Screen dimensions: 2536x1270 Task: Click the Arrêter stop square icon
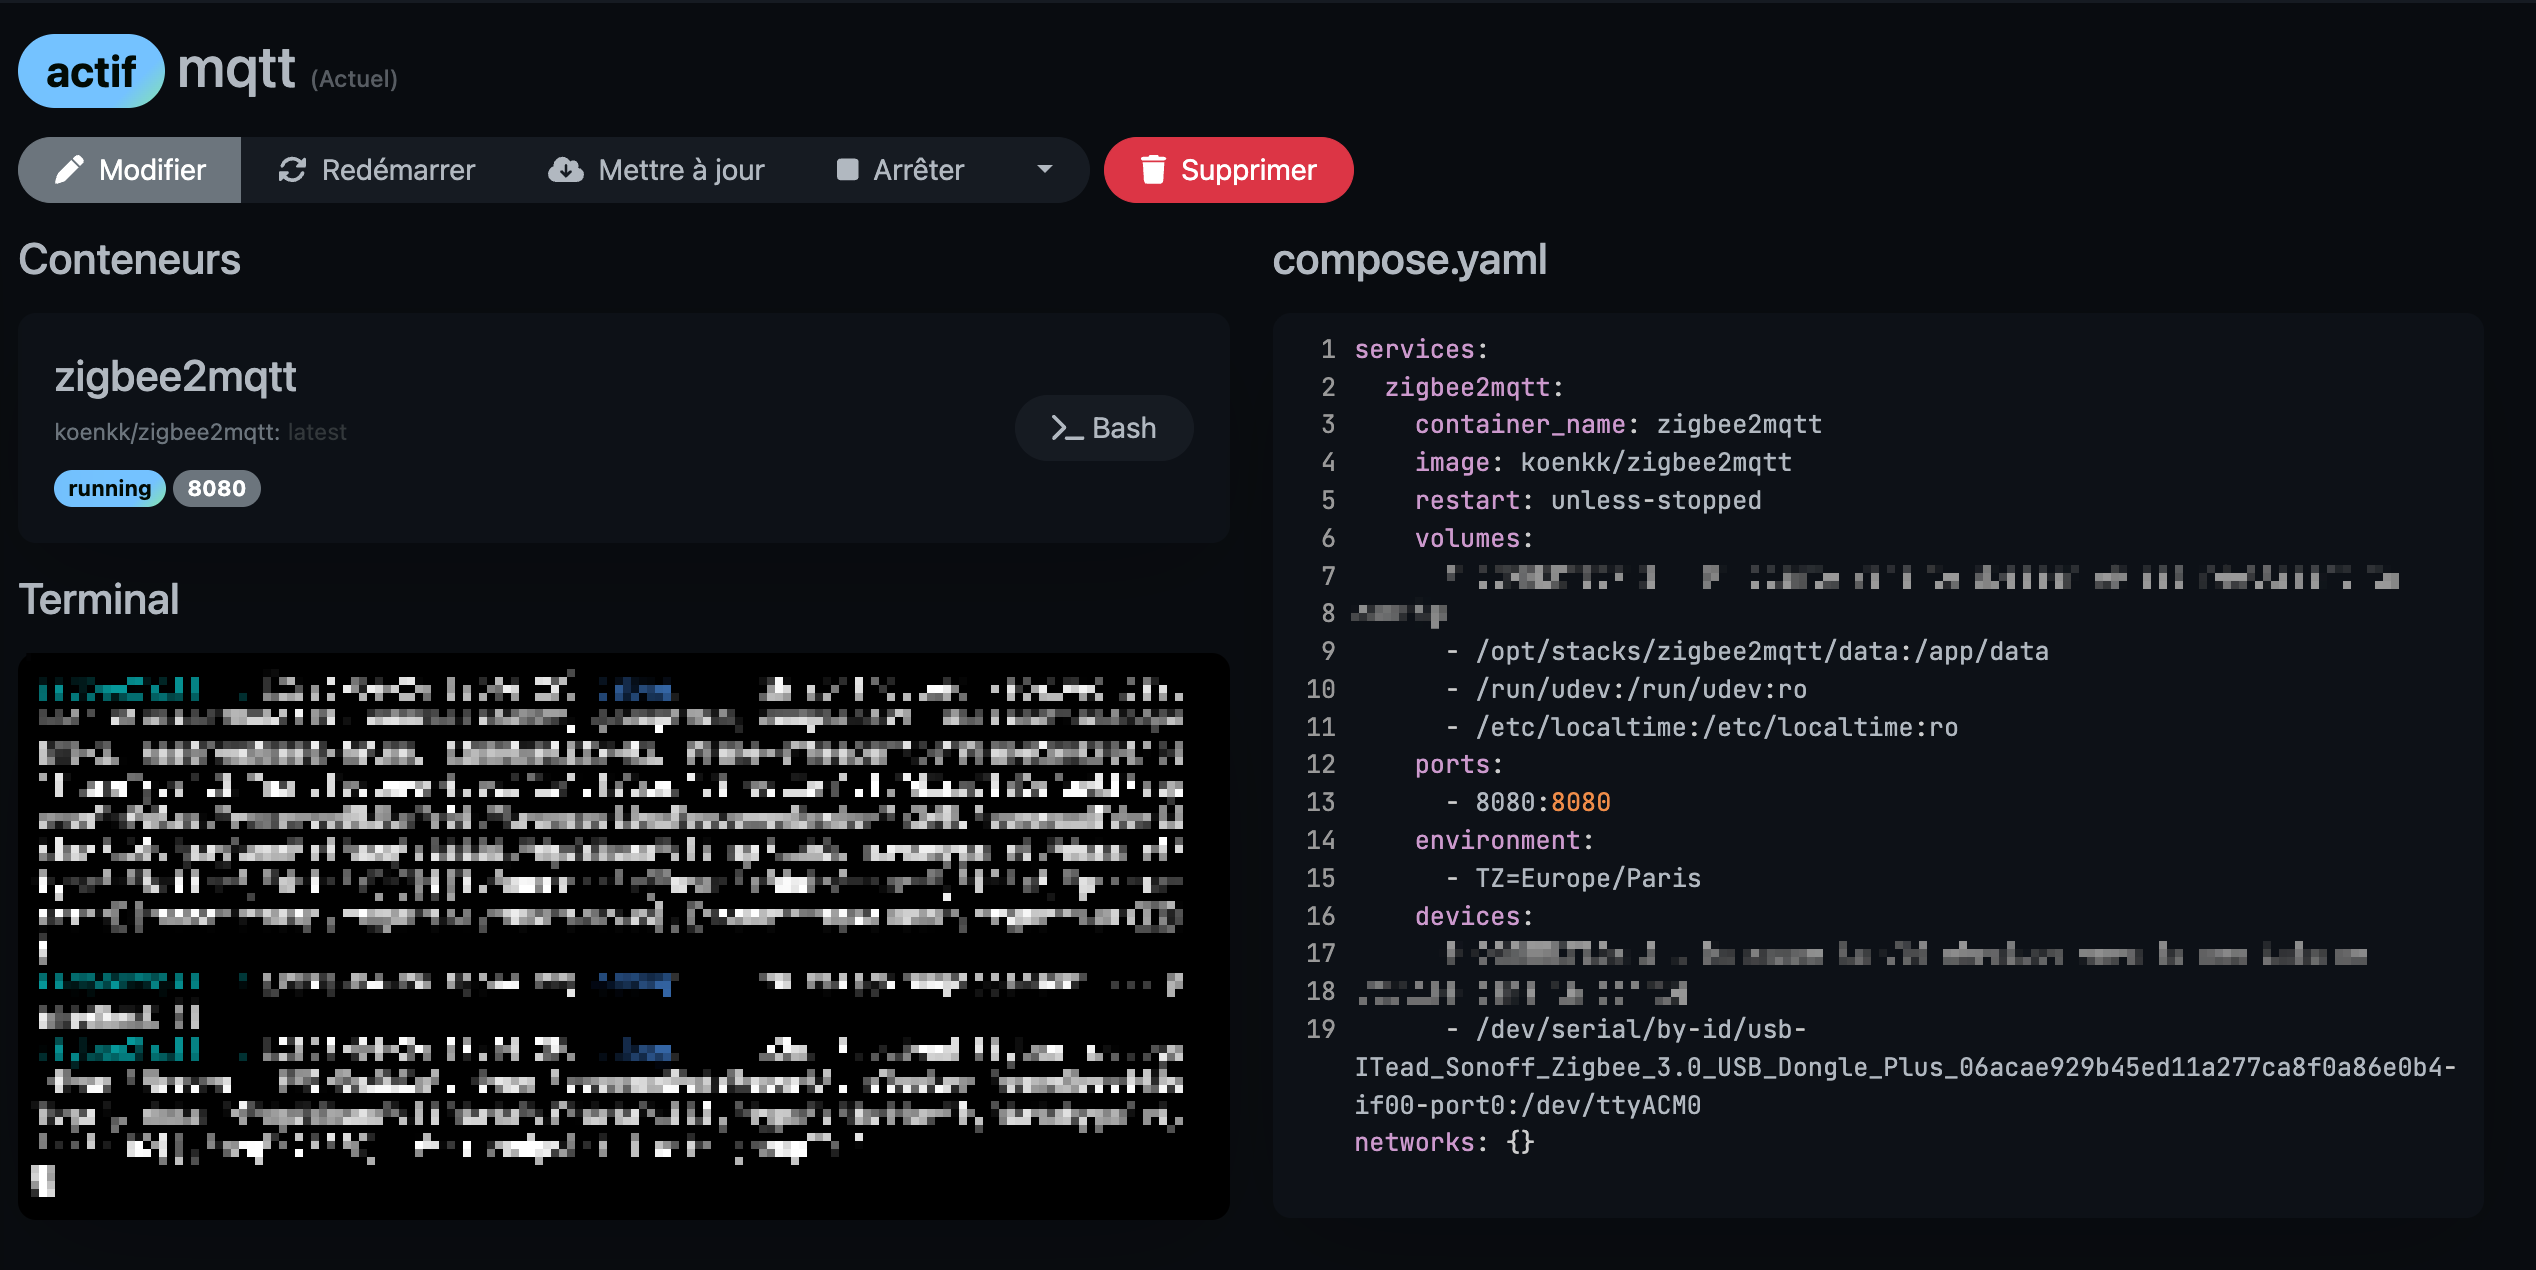point(848,170)
